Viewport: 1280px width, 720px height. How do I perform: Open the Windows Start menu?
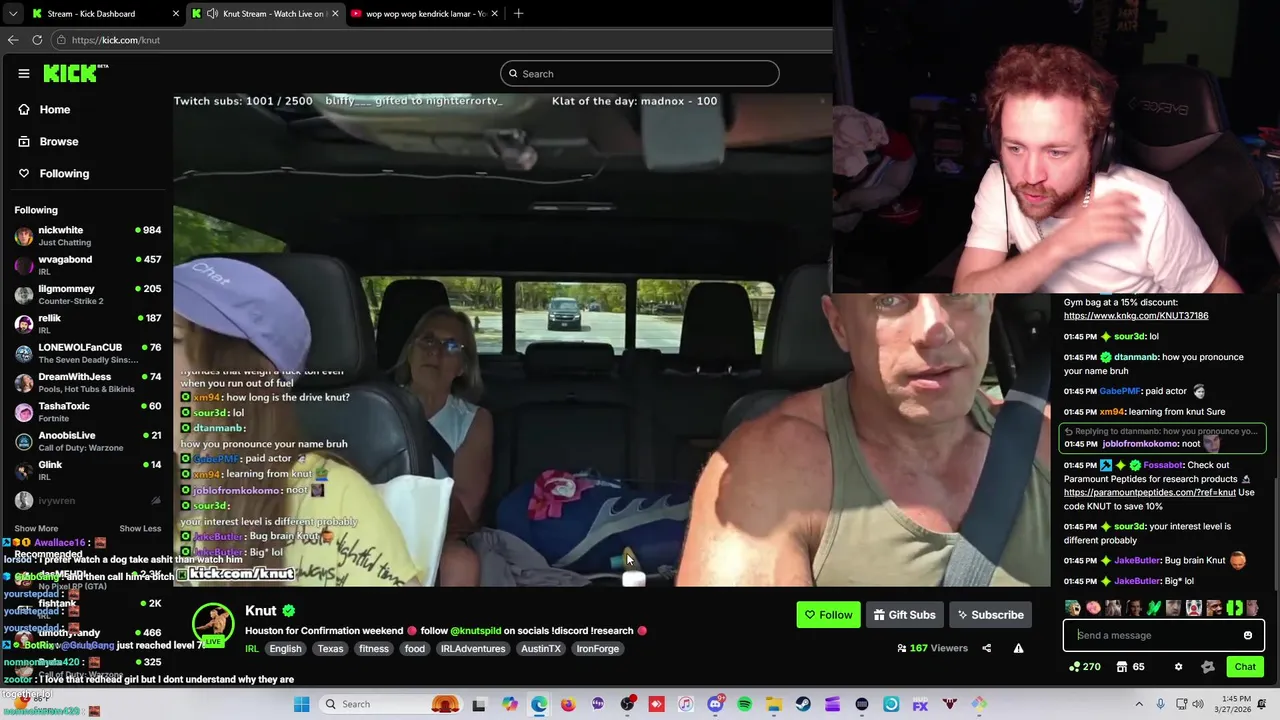pos(301,704)
